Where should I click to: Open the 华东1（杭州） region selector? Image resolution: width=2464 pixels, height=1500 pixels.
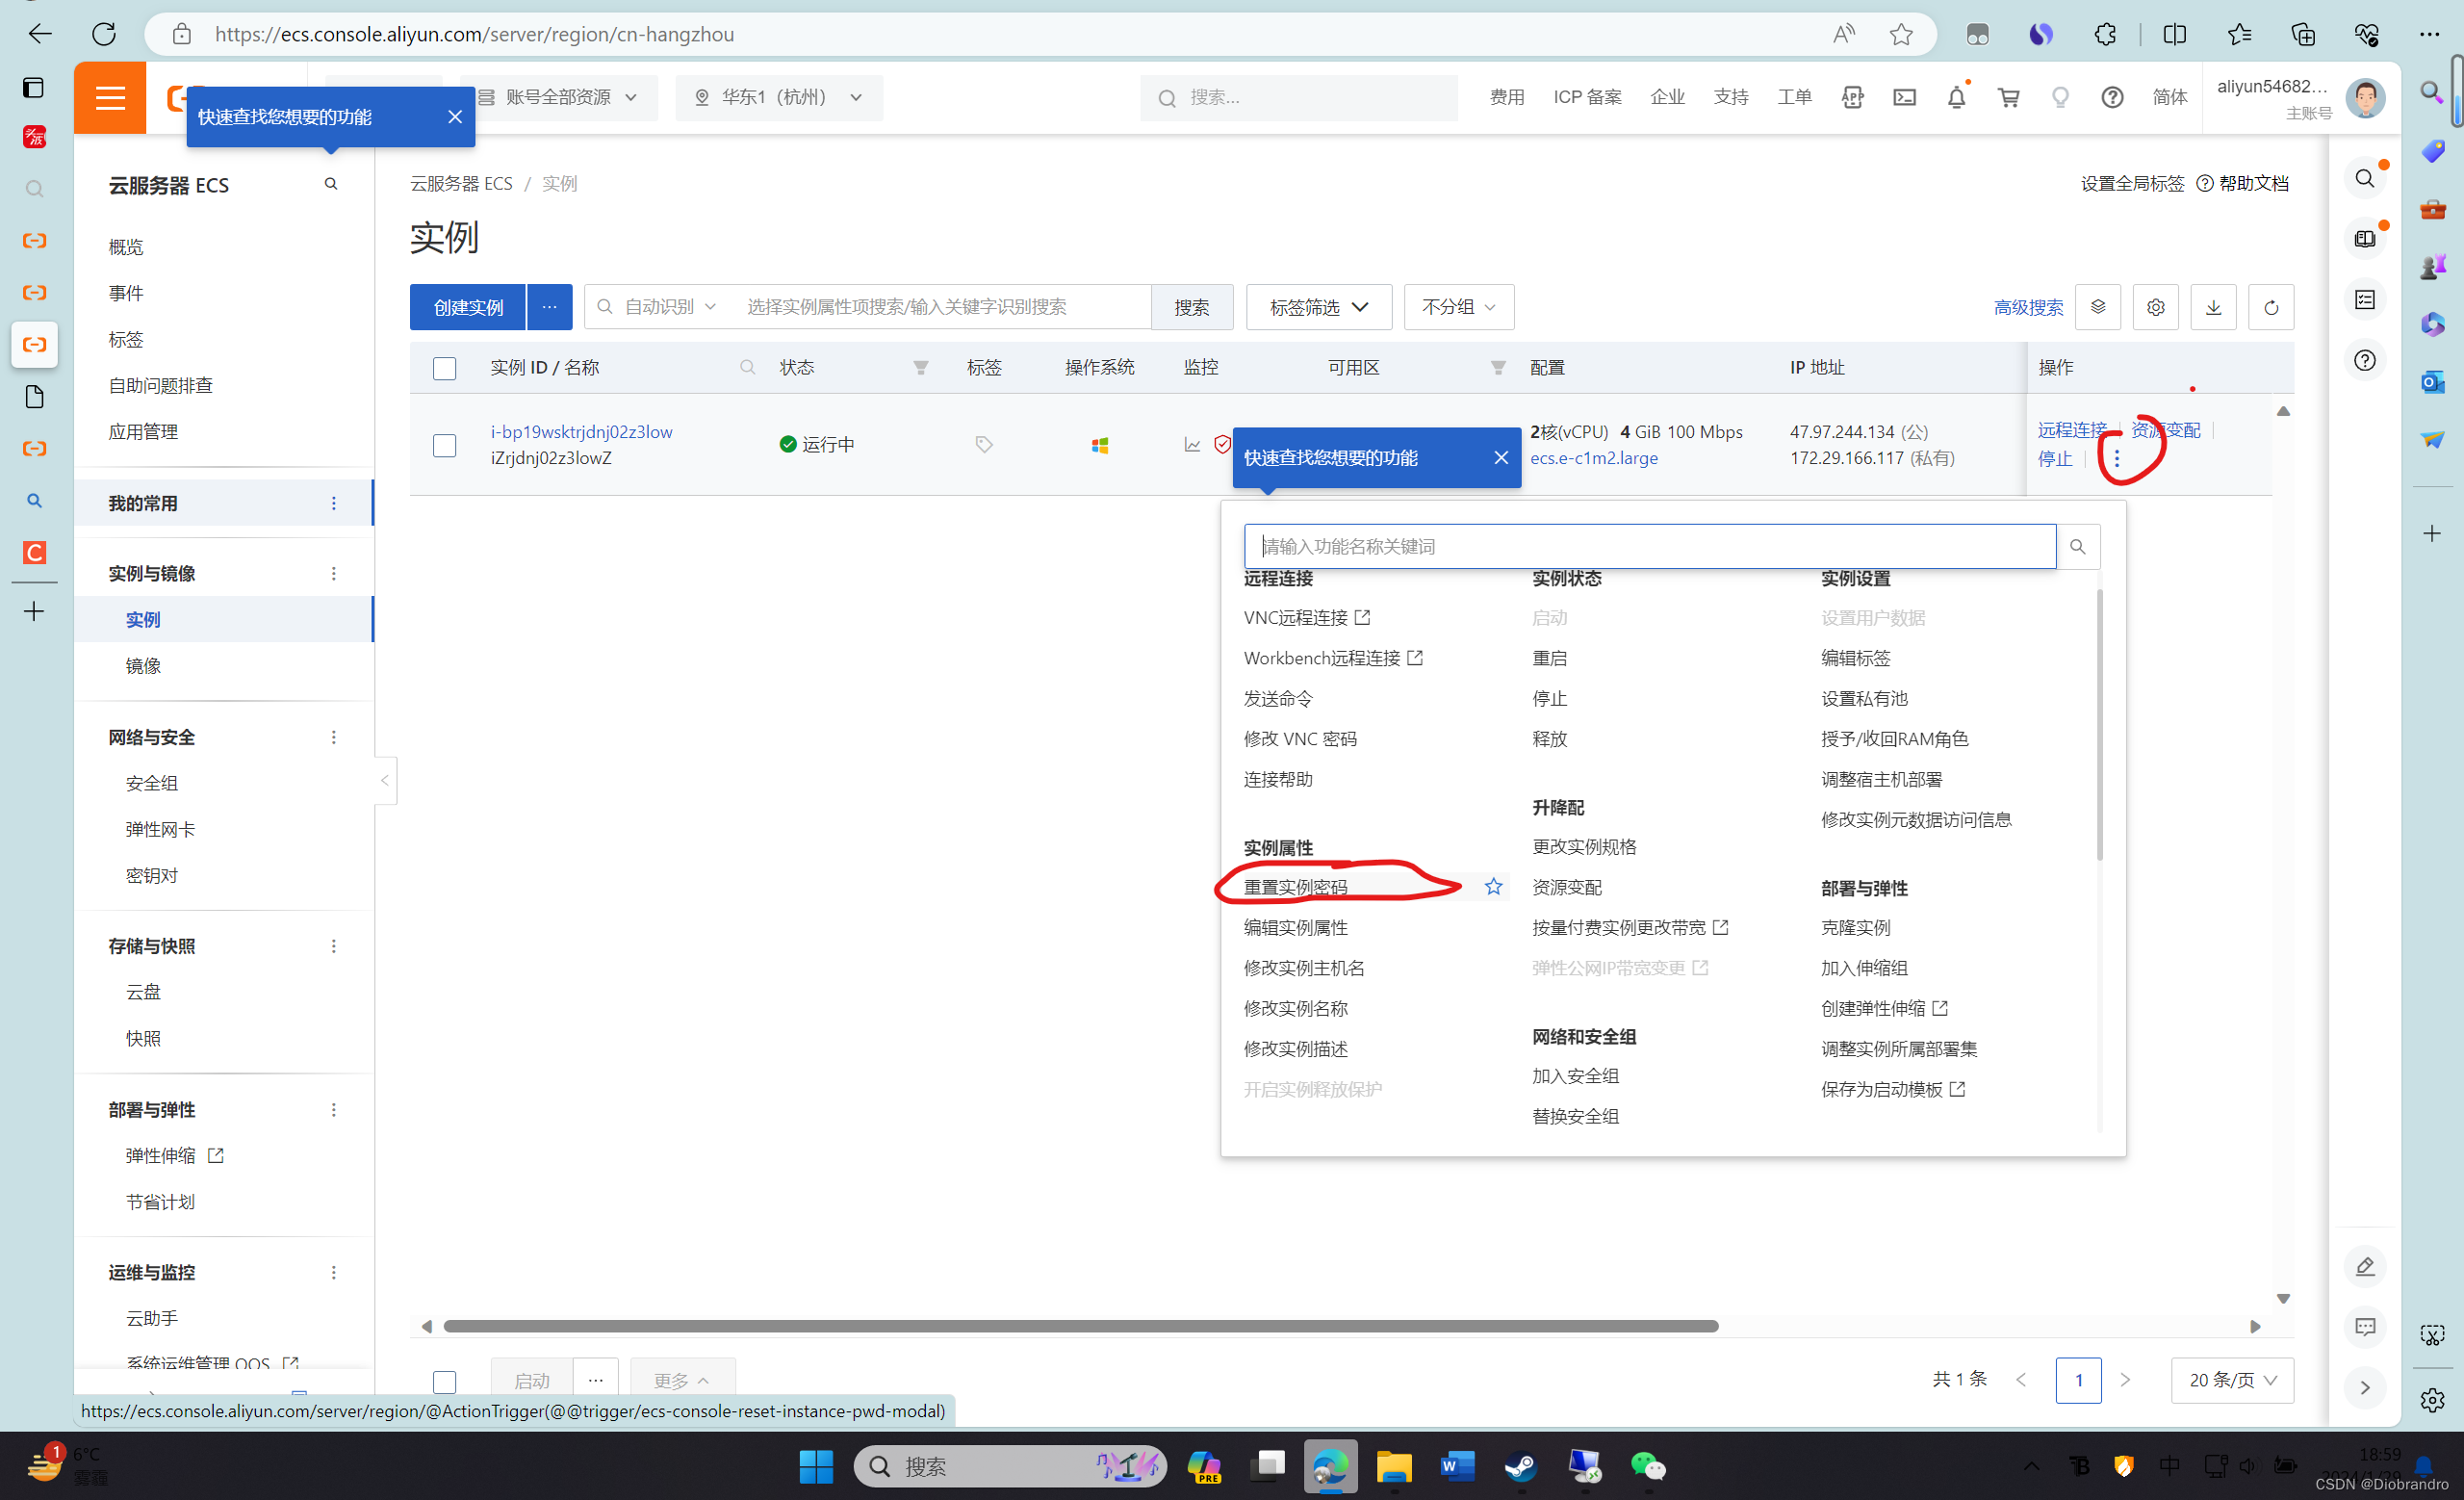pyautogui.click(x=779, y=97)
